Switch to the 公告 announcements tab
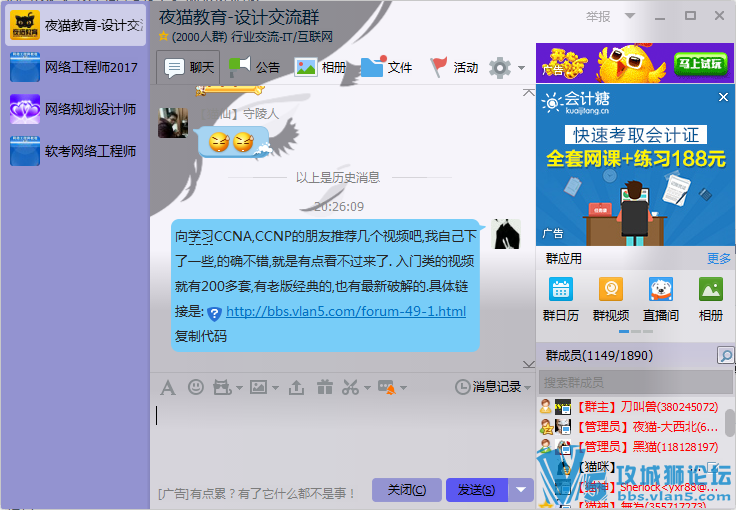 pos(254,68)
